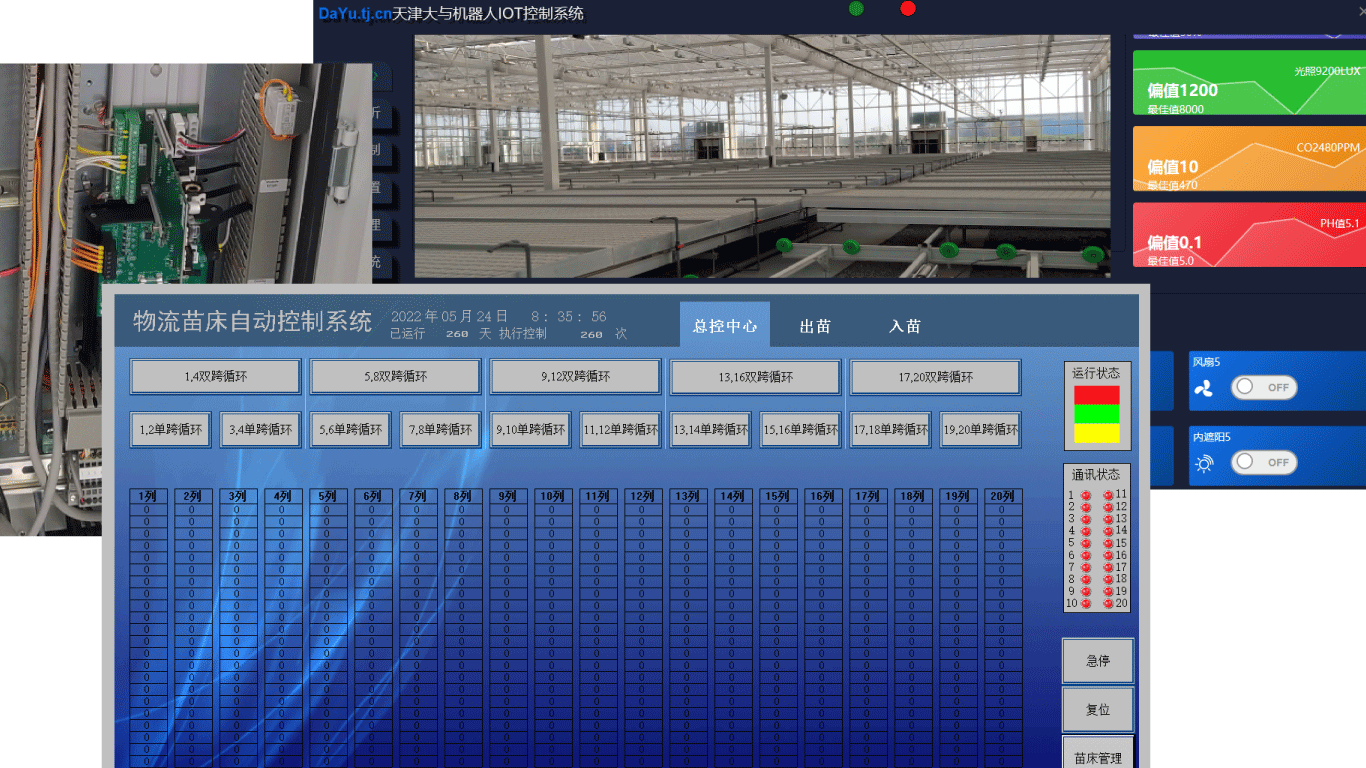The width and height of the screenshot is (1366, 768).
Task: Toggle the 风扇5 OFF switch
Action: pyautogui.click(x=1265, y=387)
